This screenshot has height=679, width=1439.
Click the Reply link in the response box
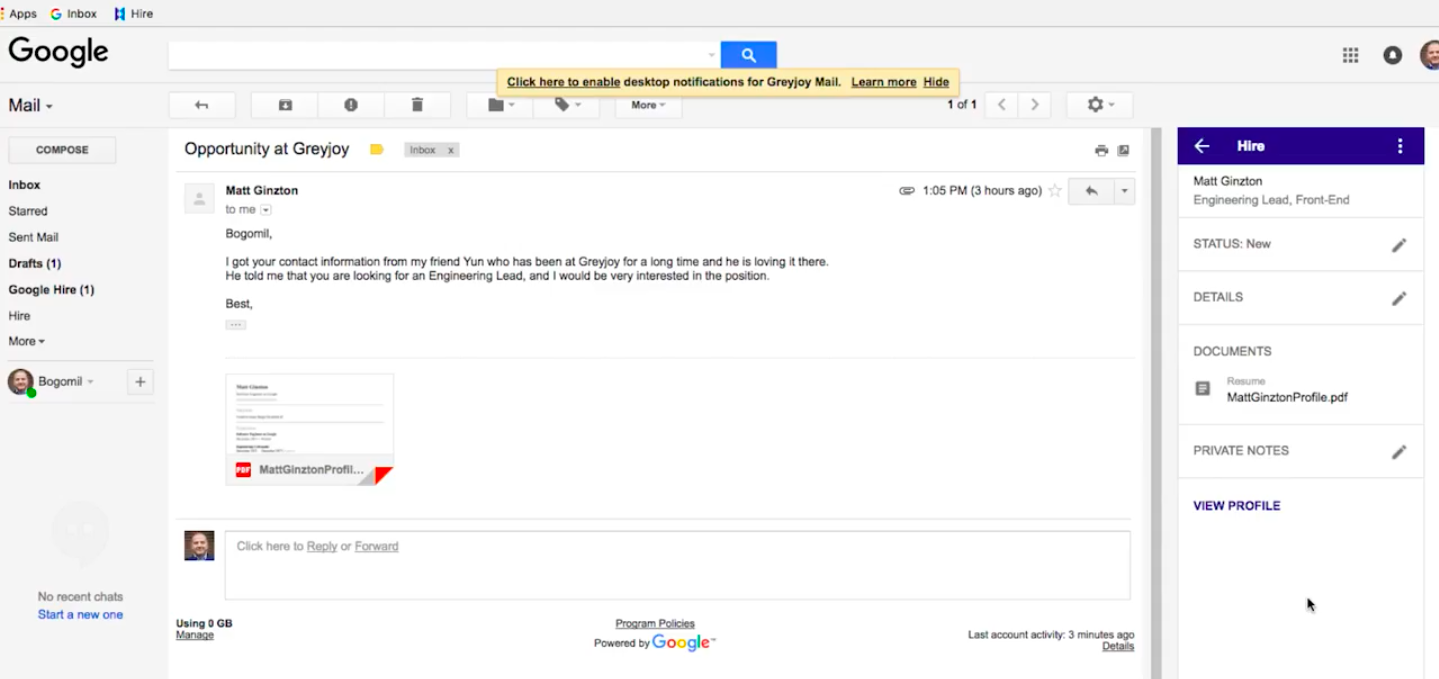[x=322, y=546]
